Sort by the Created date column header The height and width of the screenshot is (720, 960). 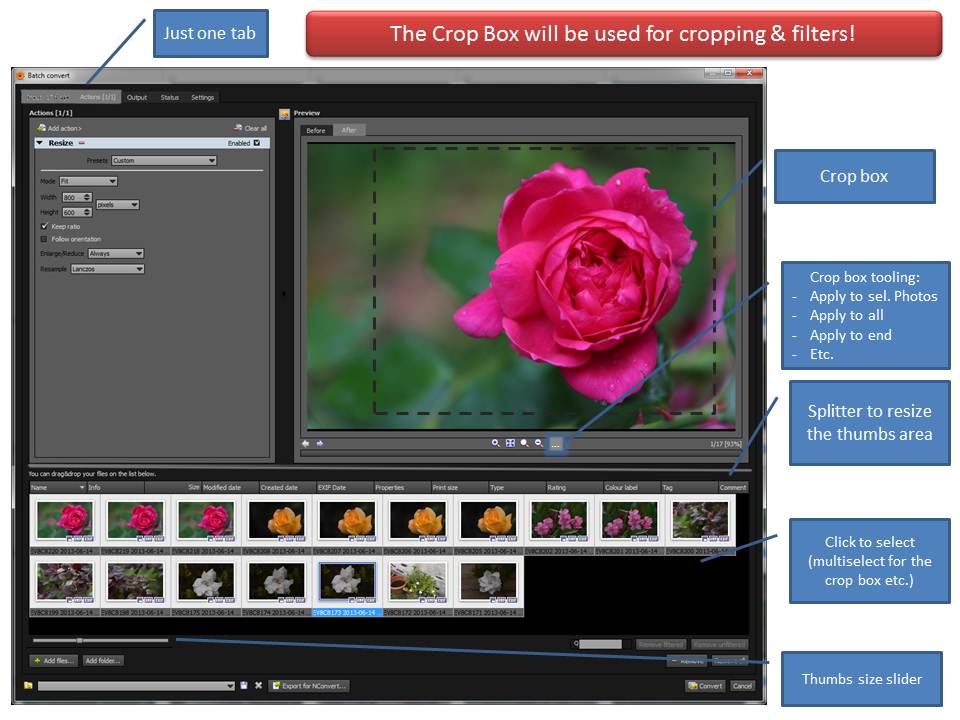287,487
